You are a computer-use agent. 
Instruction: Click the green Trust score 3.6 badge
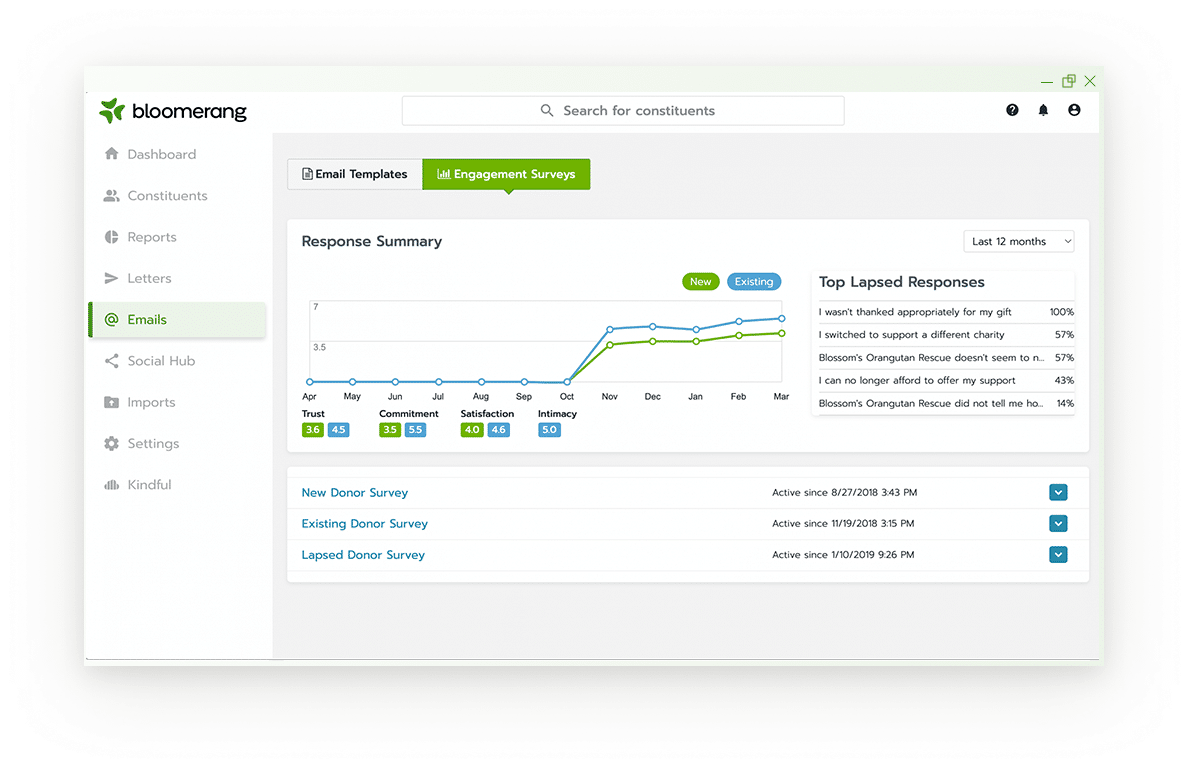click(313, 430)
